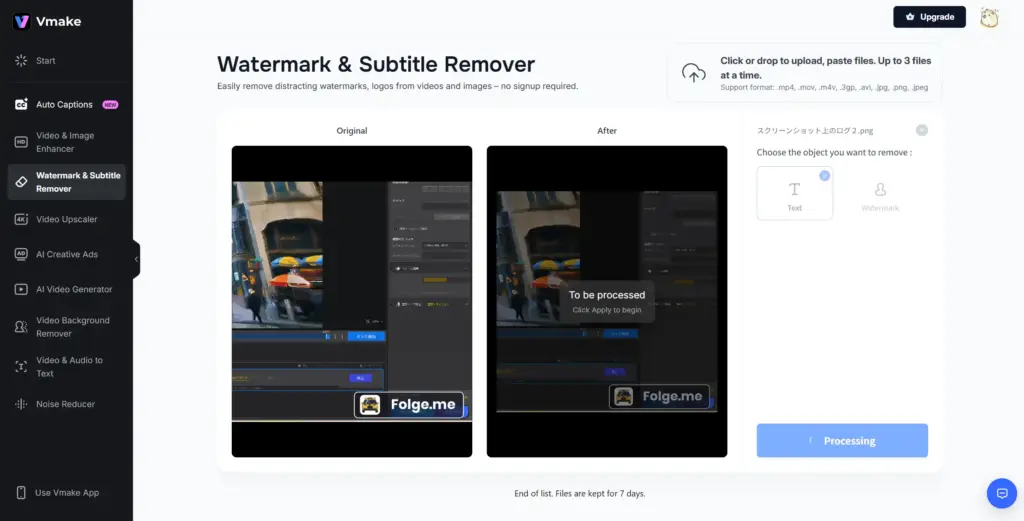Click the Vmake brand name text
The width and height of the screenshot is (1024, 521).
pos(58,22)
